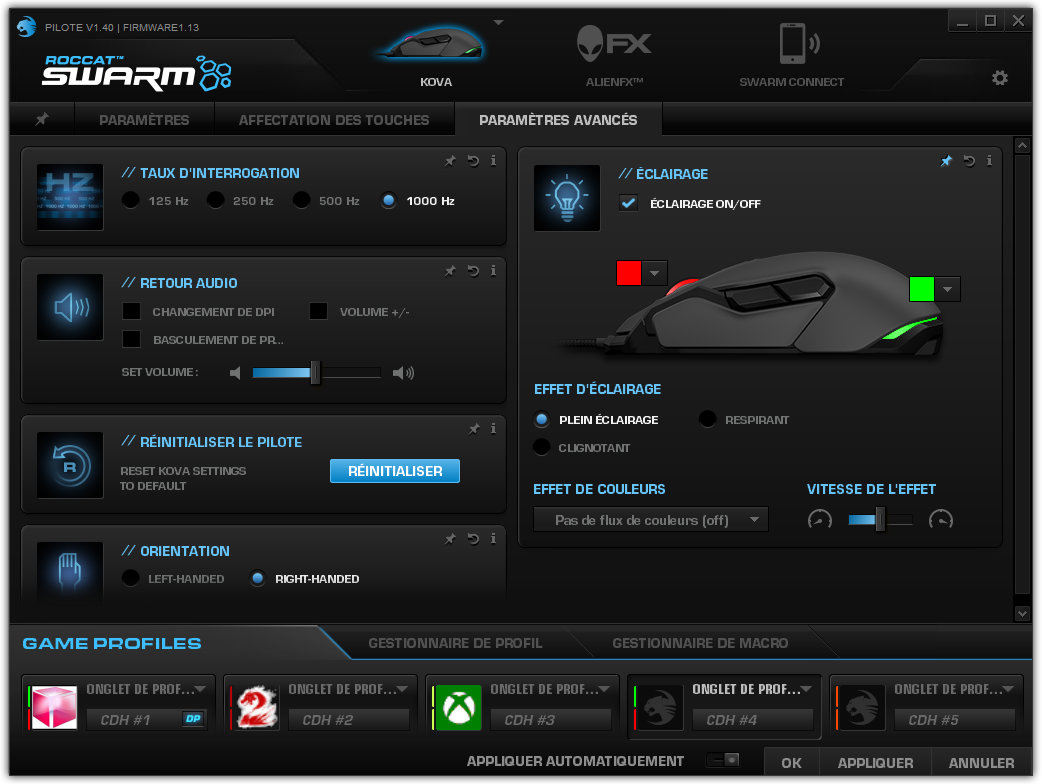
Task: Open Gestionnaire de macro tab
Action: (700, 642)
